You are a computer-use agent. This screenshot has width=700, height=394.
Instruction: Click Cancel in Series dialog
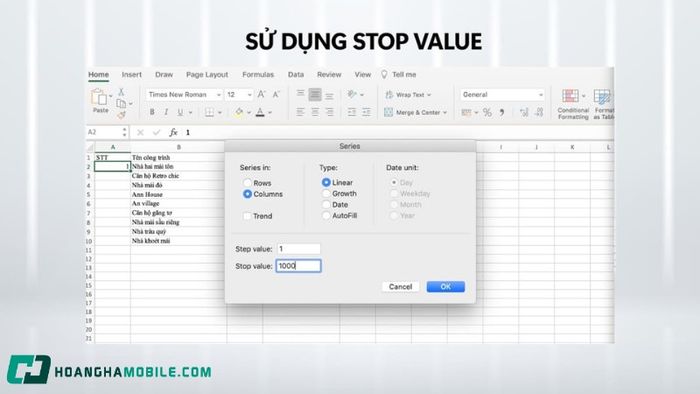[x=400, y=286]
